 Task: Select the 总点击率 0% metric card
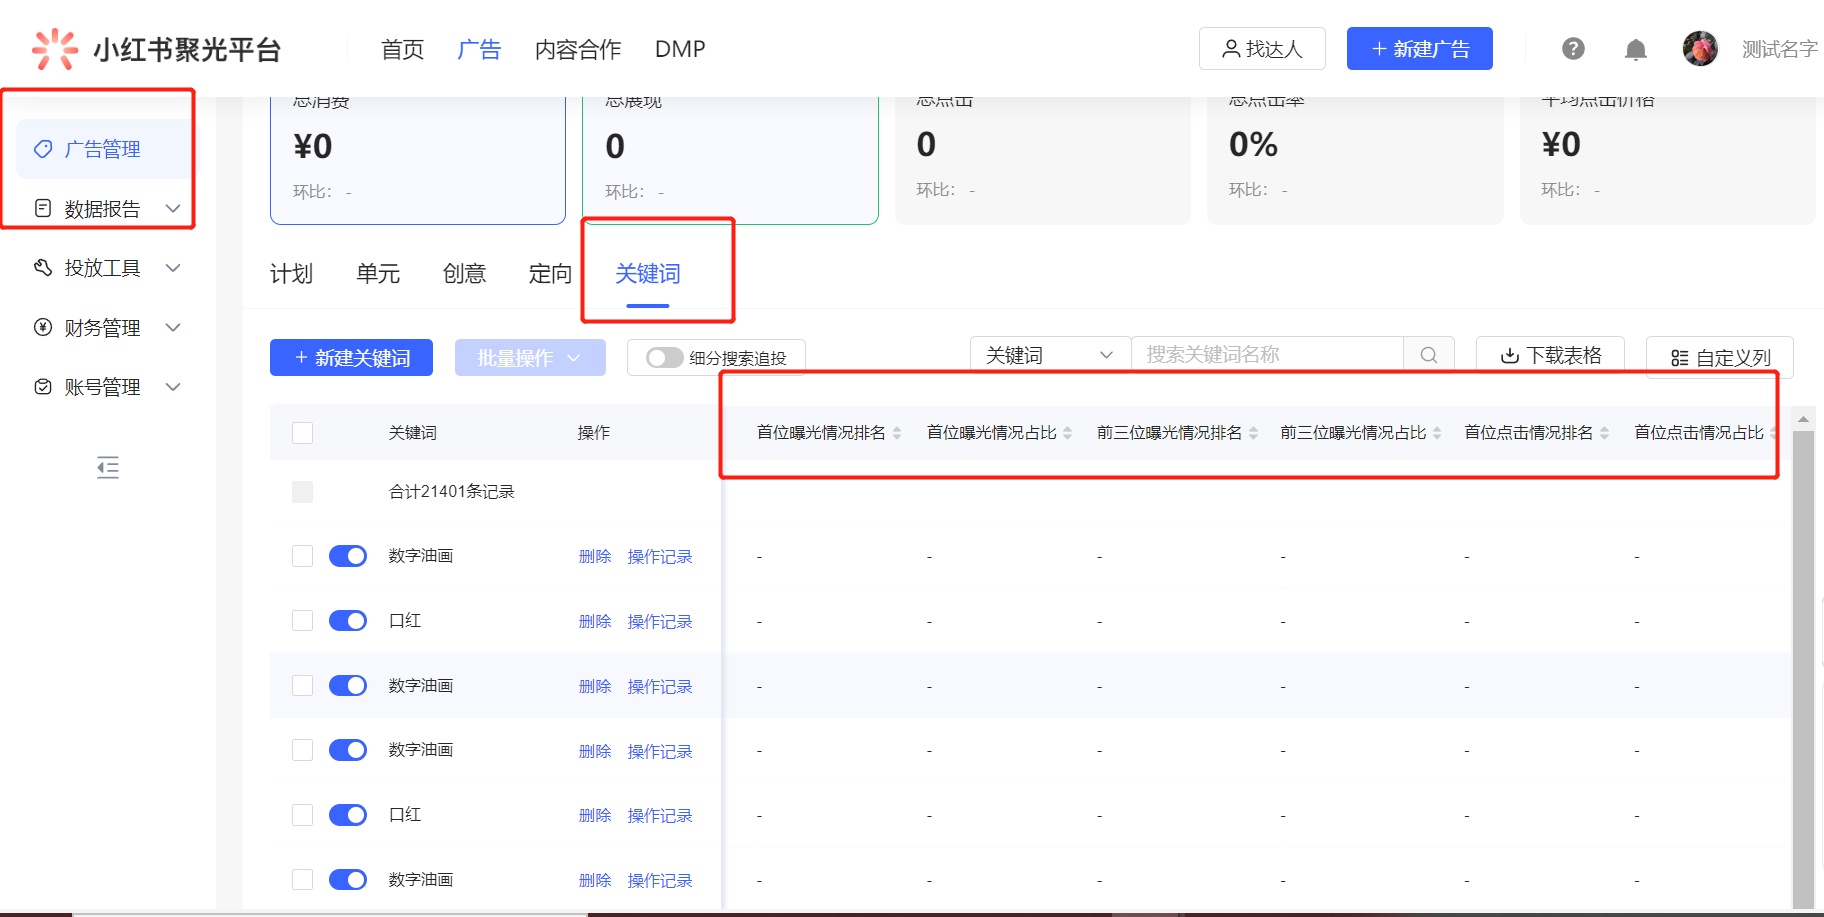(1355, 160)
